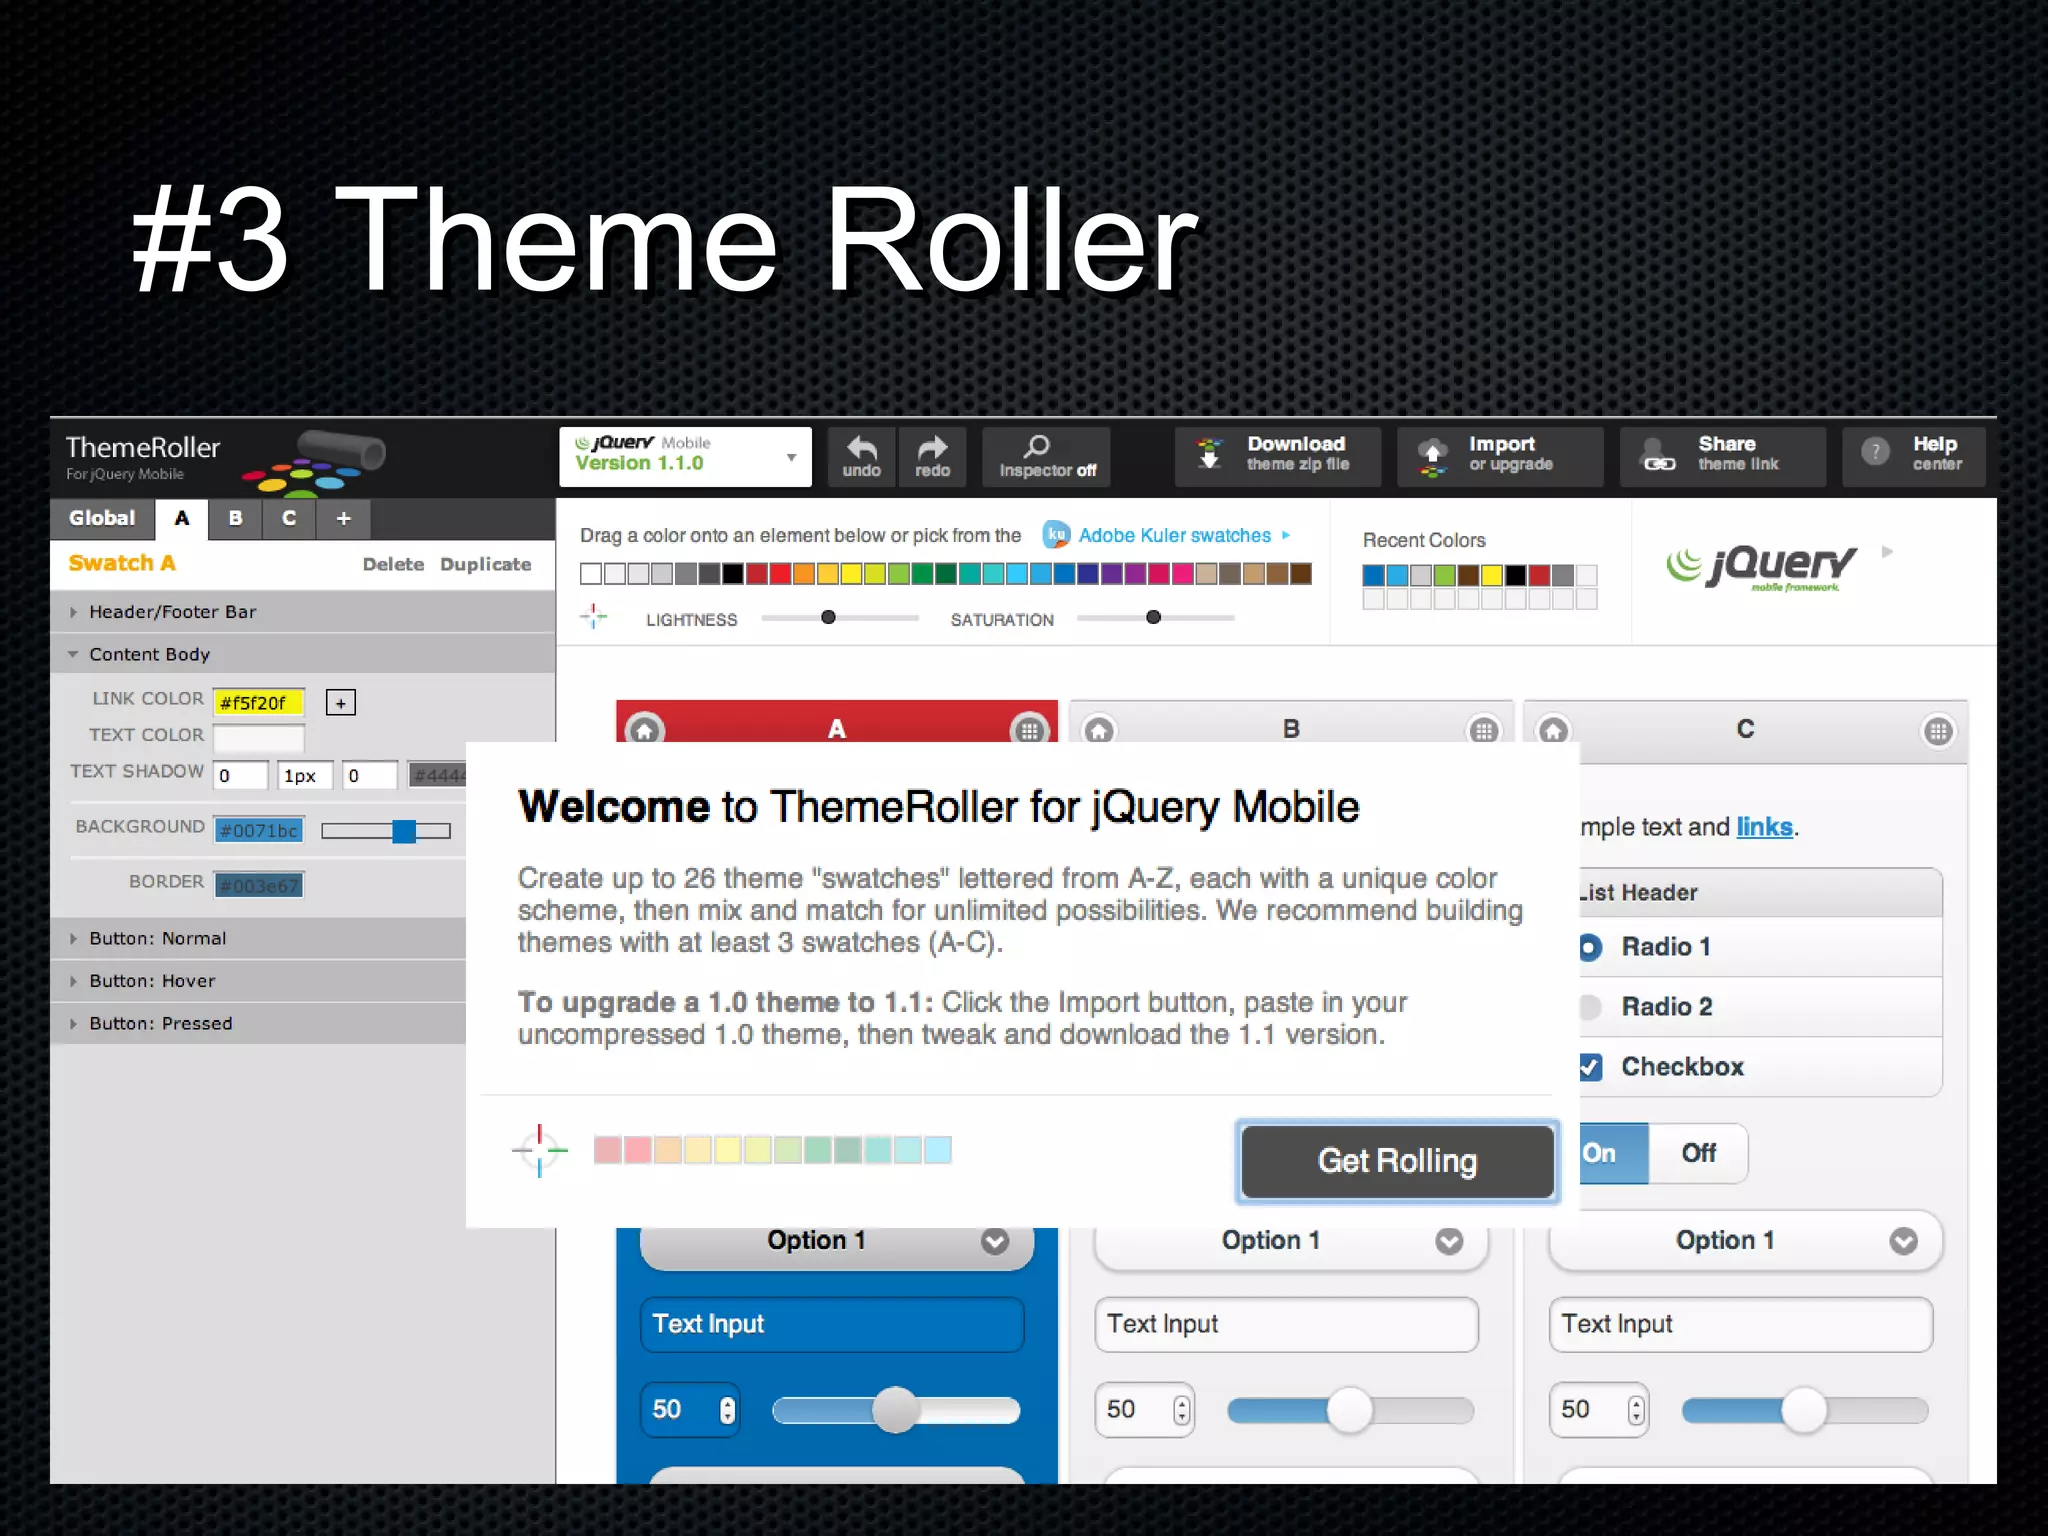Click the Get Rolling button

[1397, 1161]
